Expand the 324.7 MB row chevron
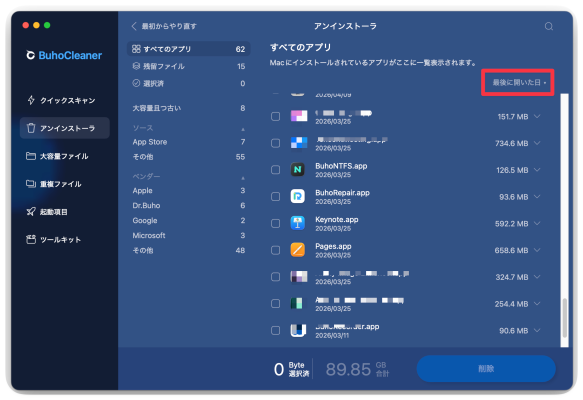The height and width of the screenshot is (400, 583). pos(537,277)
